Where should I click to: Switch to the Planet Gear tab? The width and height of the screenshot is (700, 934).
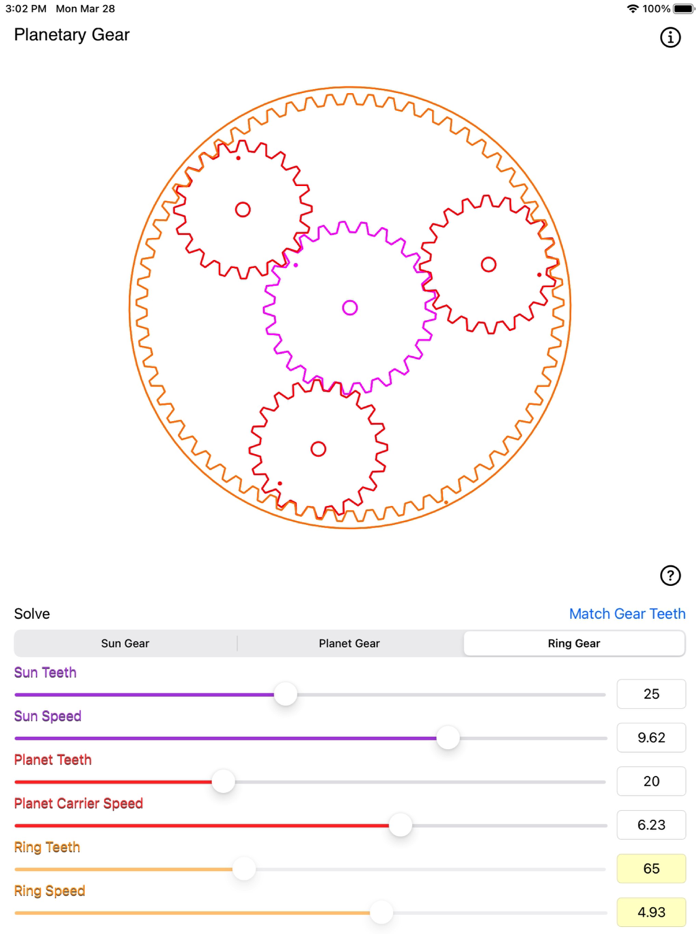[349, 643]
